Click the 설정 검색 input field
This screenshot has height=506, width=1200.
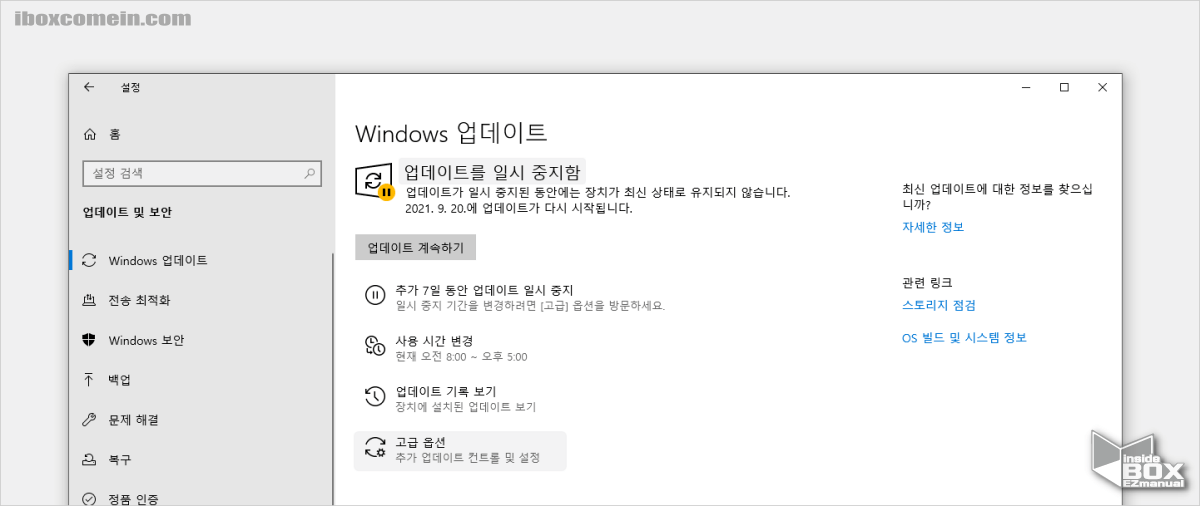pos(190,173)
